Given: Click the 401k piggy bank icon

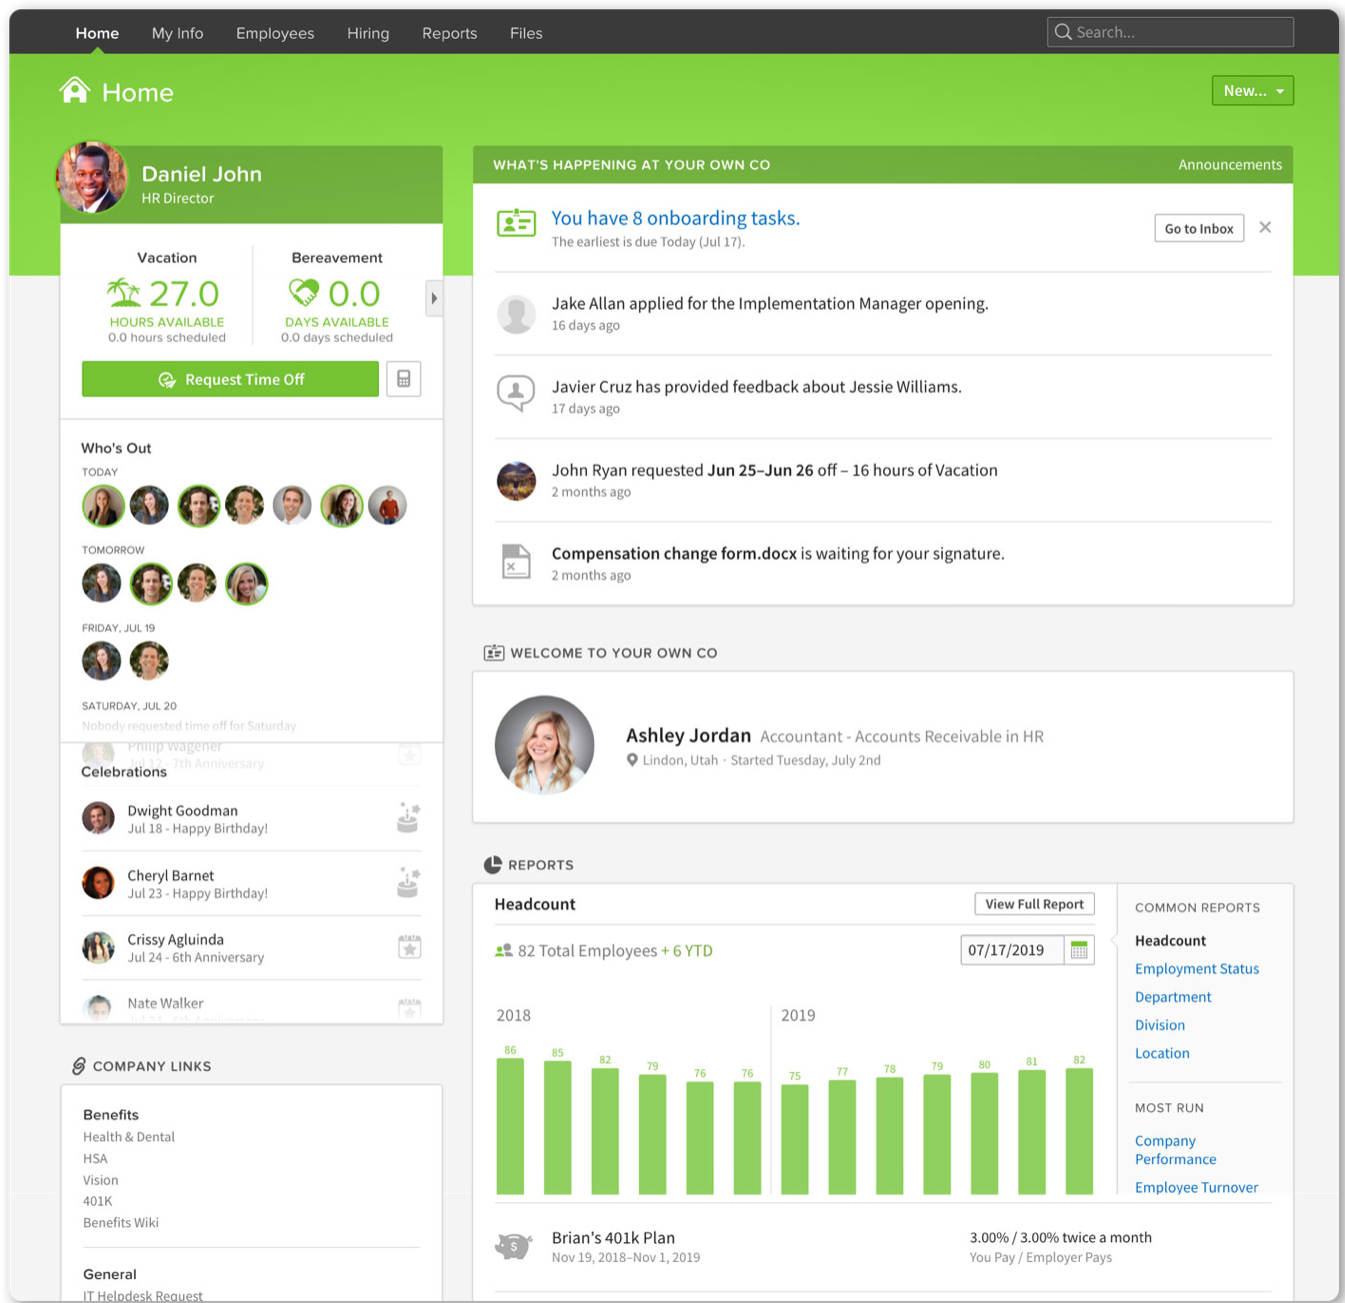Looking at the screenshot, I should point(513,1246).
